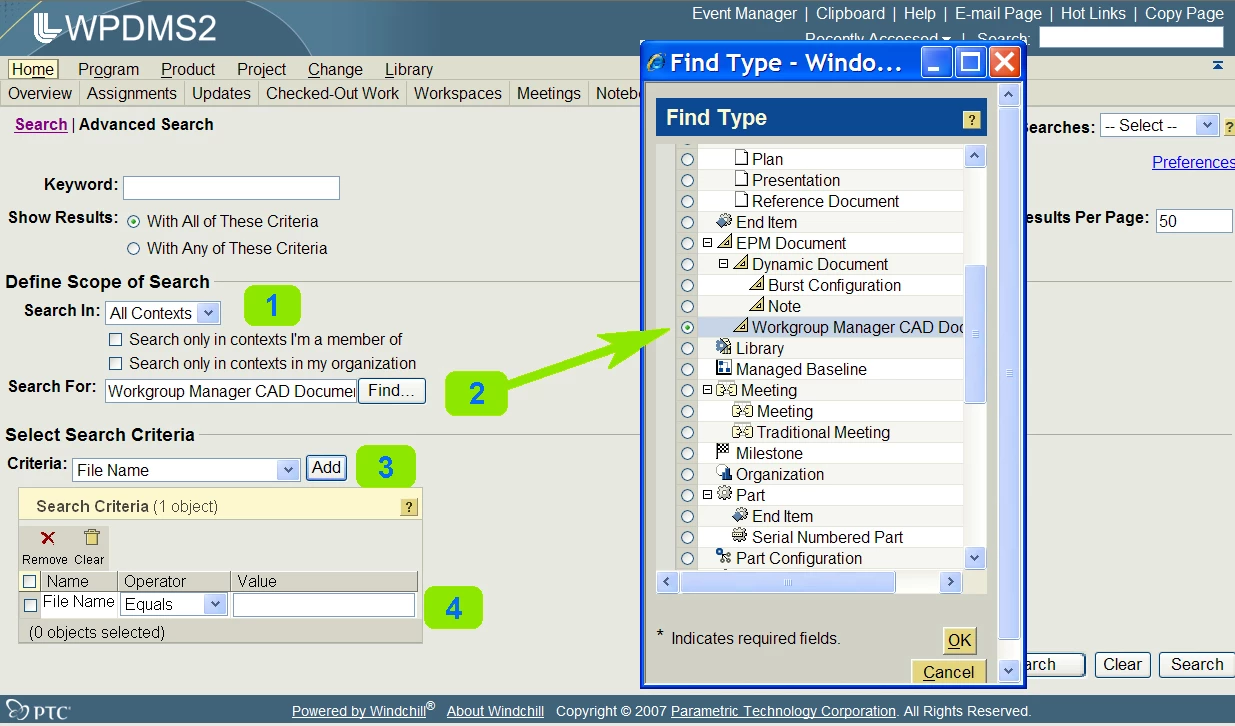The image size is (1235, 726).
Task: Open the Program tab
Action: [x=108, y=69]
